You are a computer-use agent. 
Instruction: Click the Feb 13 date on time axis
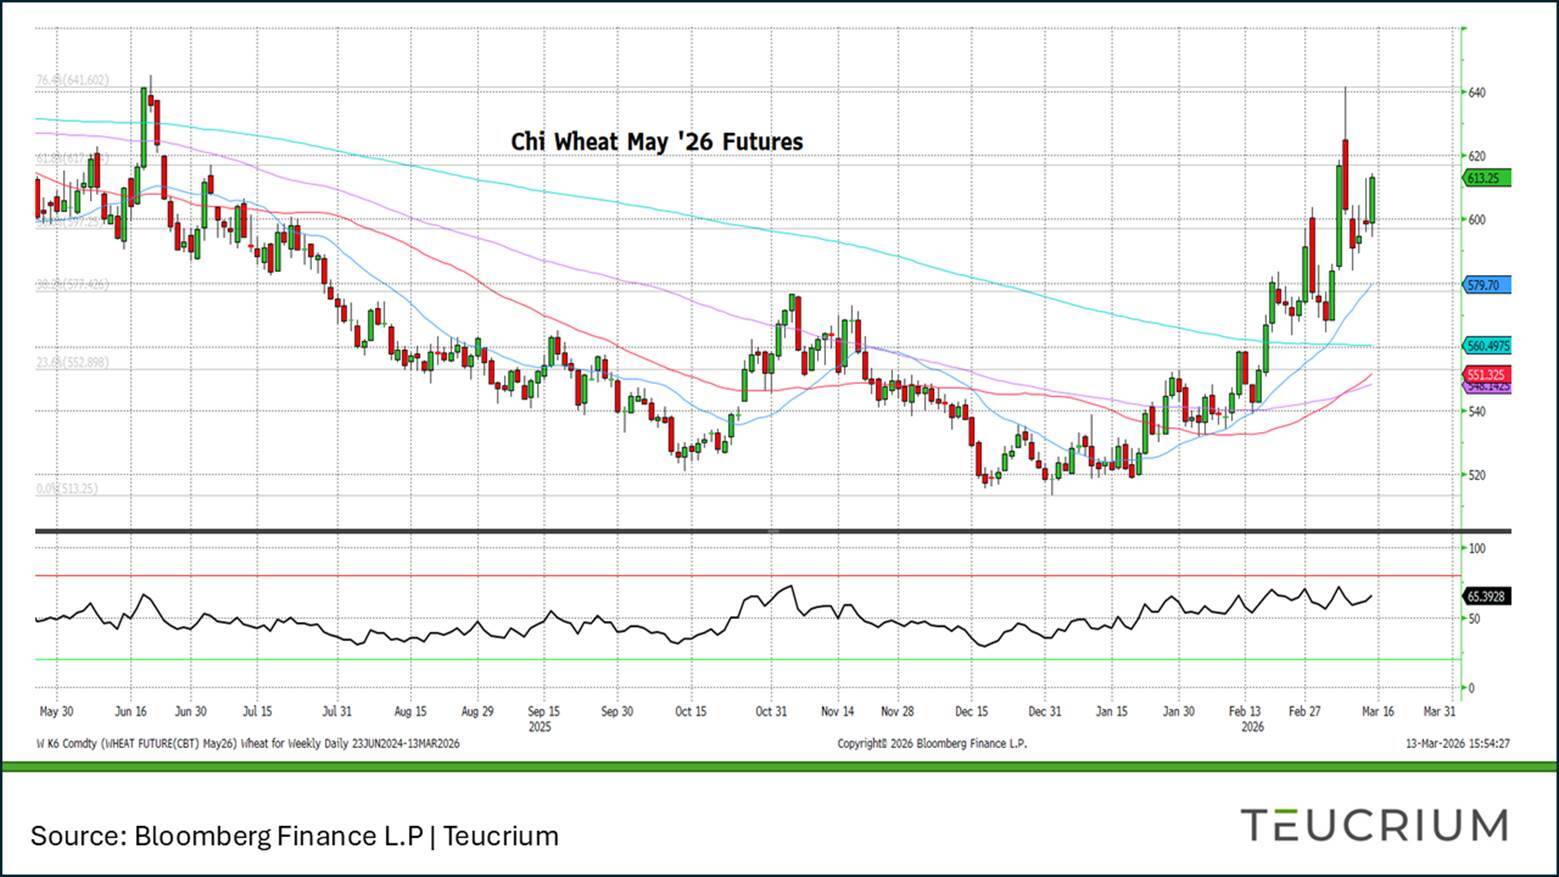[x=1245, y=712]
